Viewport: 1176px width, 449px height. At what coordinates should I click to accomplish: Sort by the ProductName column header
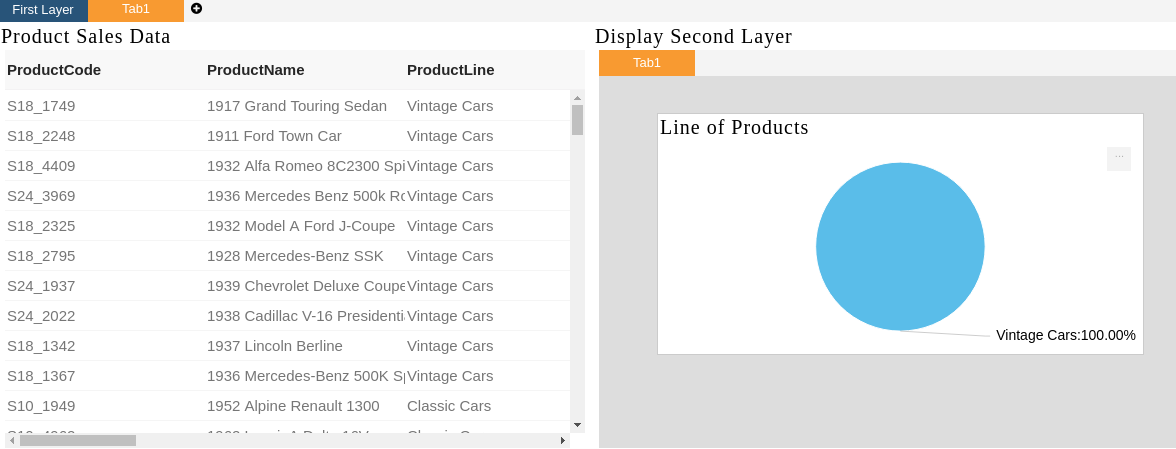tap(256, 70)
